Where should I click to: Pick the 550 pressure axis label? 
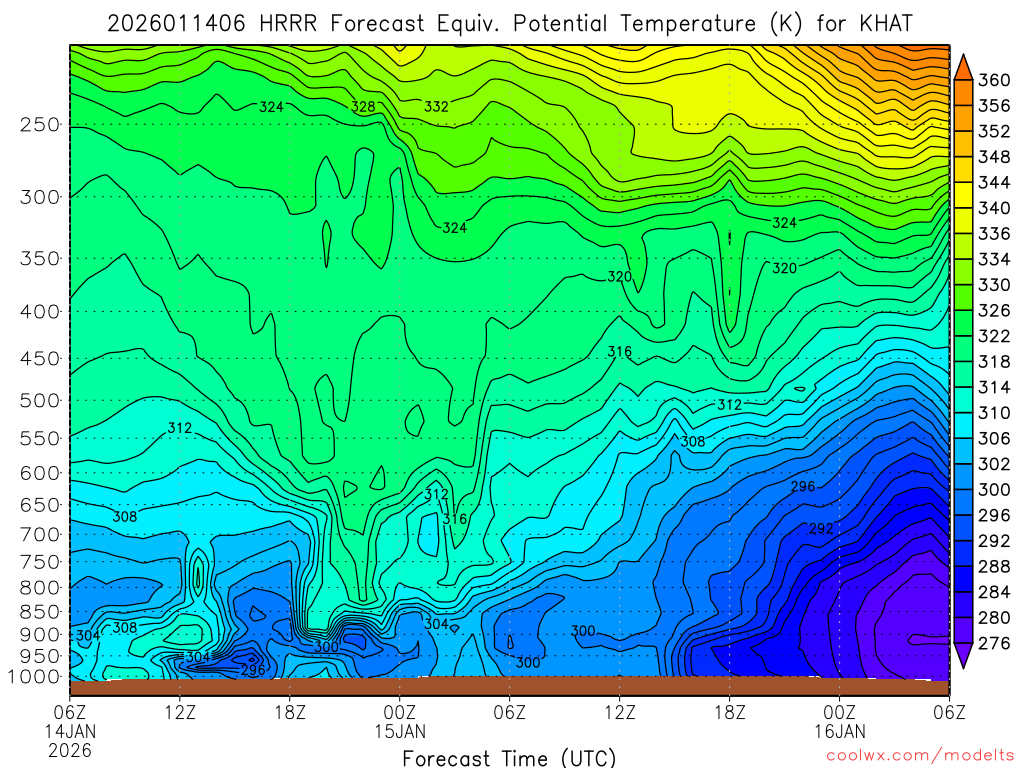[40, 438]
